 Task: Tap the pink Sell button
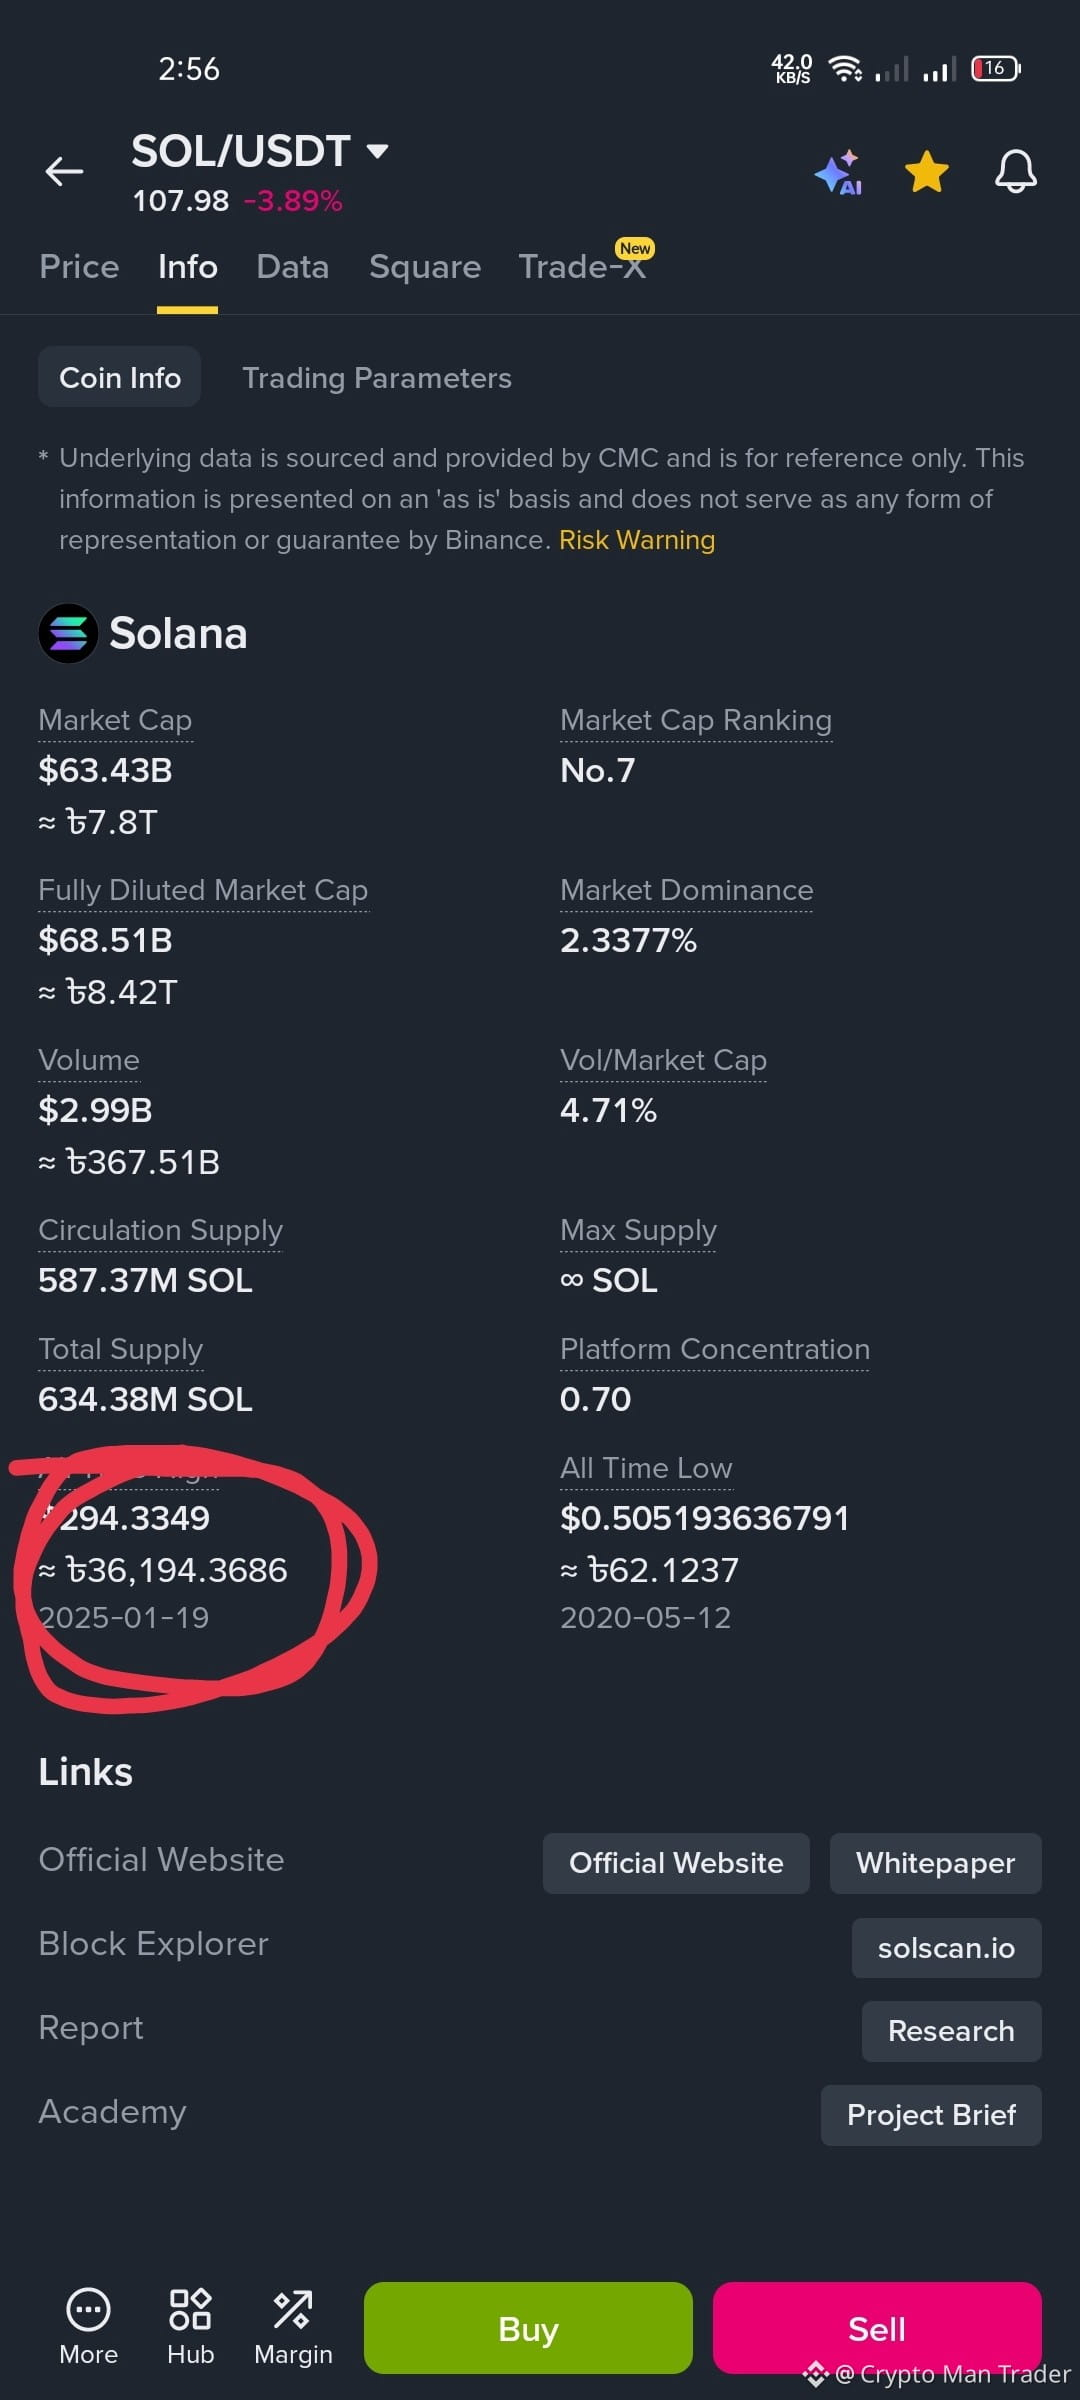[877, 2328]
